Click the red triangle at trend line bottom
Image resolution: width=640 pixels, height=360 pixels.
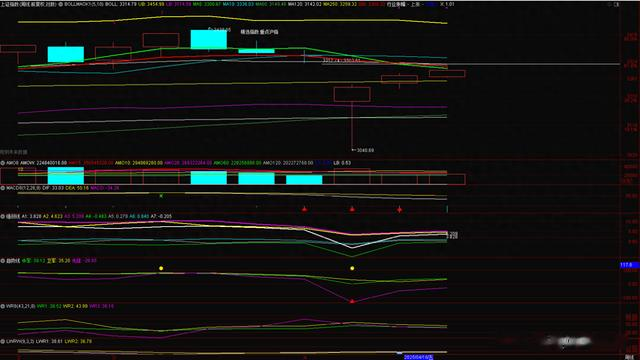click(352, 301)
